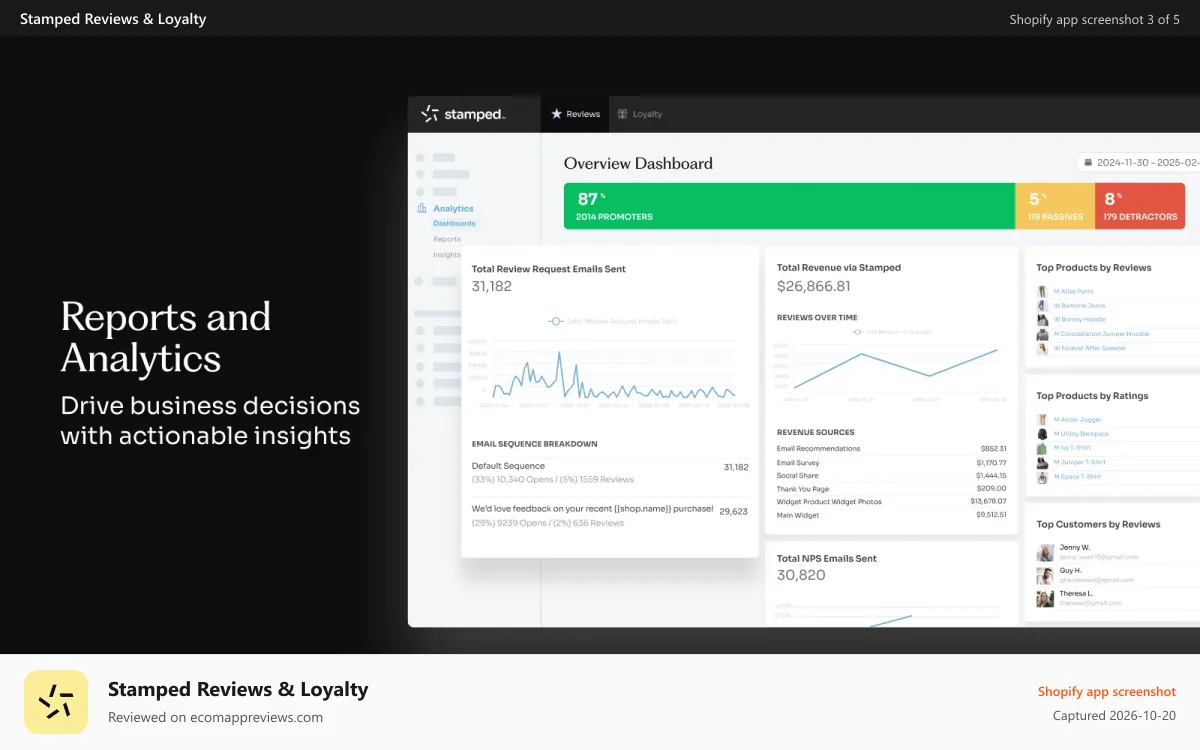Open the W Forever After Sweater link
Screen dimensions: 1200x750
tap(1089, 348)
